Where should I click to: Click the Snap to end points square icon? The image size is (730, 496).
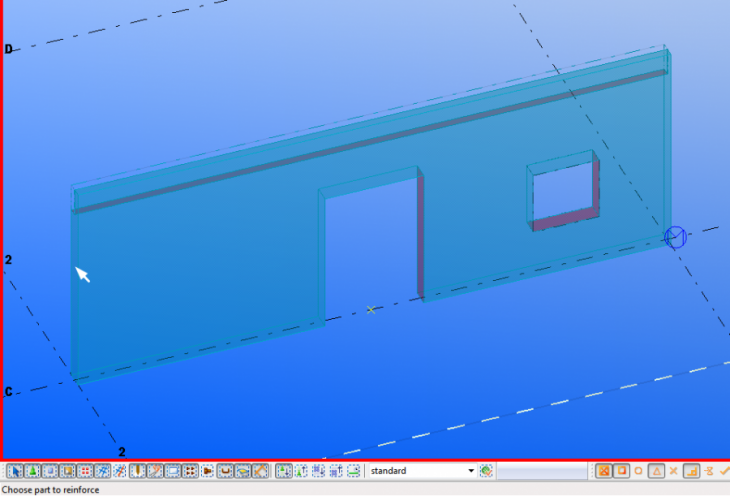click(x=622, y=471)
